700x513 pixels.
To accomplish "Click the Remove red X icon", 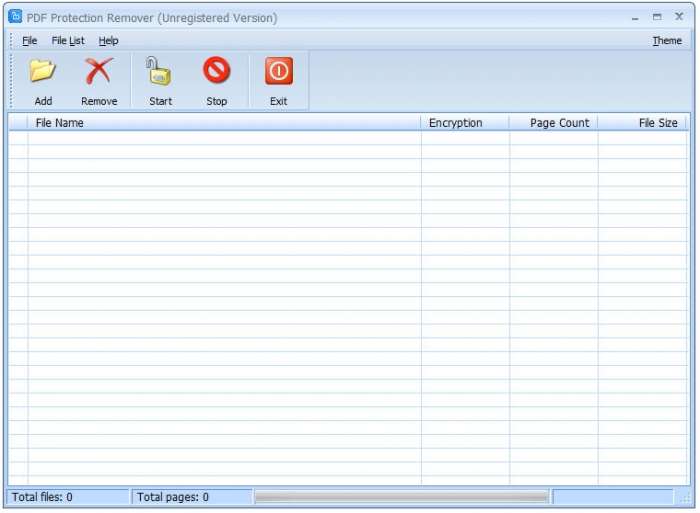I will click(x=99, y=71).
